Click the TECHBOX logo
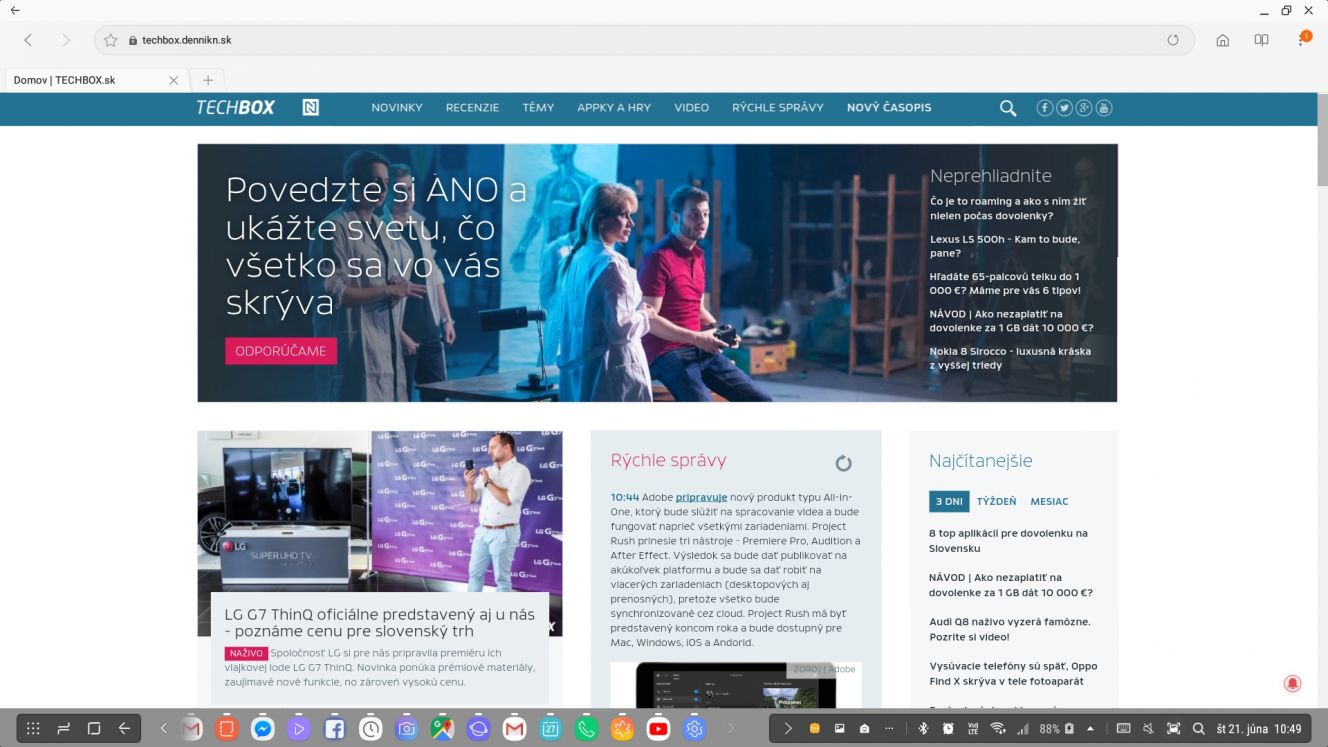Screen dimensions: 1328x747 (235, 107)
